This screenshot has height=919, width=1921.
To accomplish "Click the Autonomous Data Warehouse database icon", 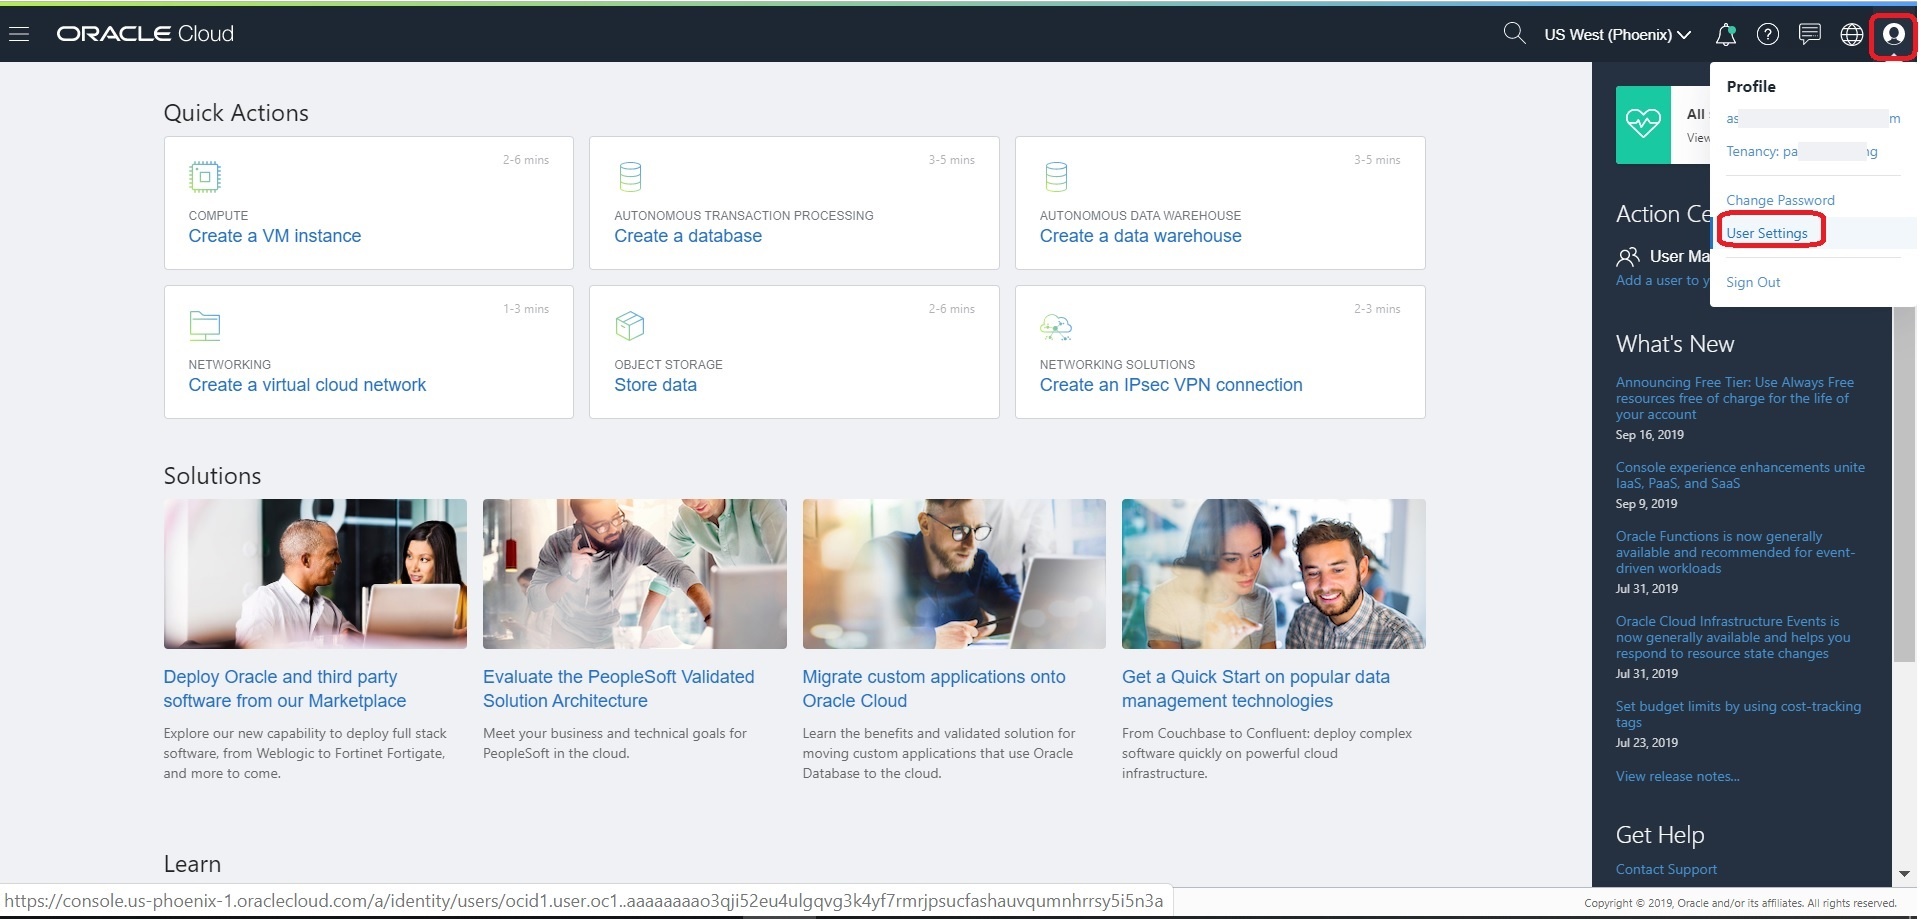I will tap(1056, 177).
